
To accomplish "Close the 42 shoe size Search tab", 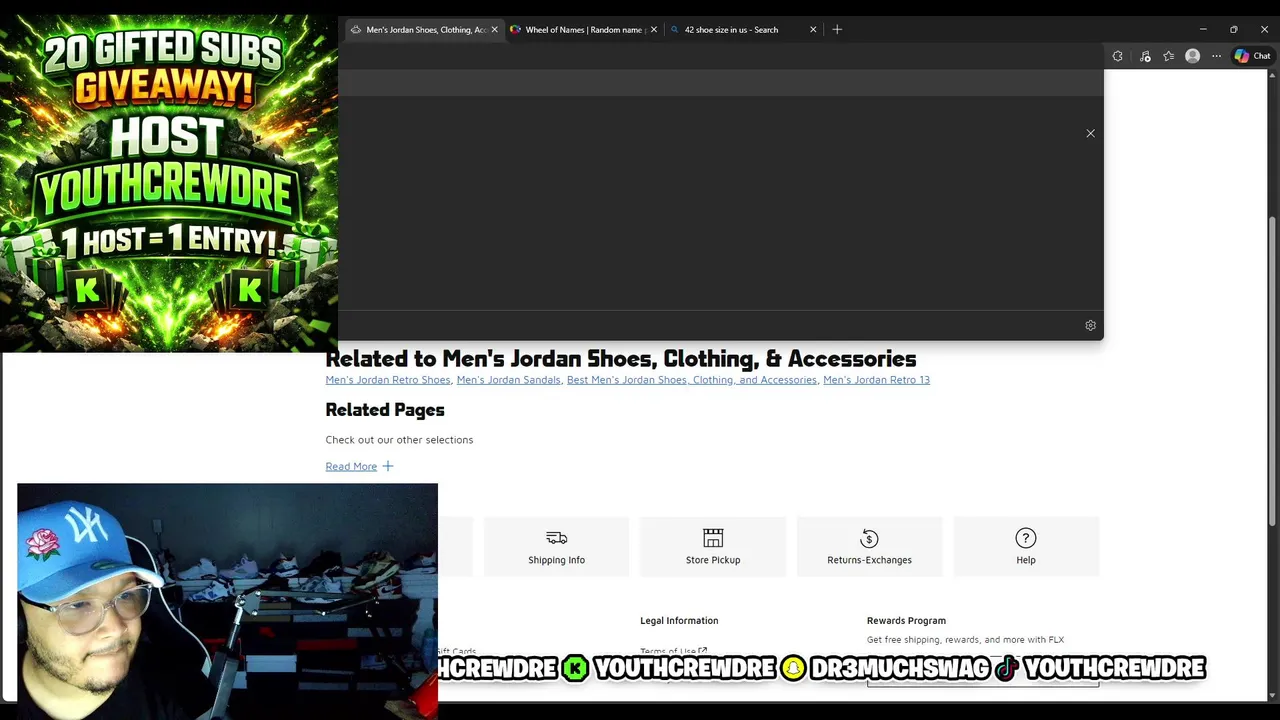I will (x=813, y=30).
